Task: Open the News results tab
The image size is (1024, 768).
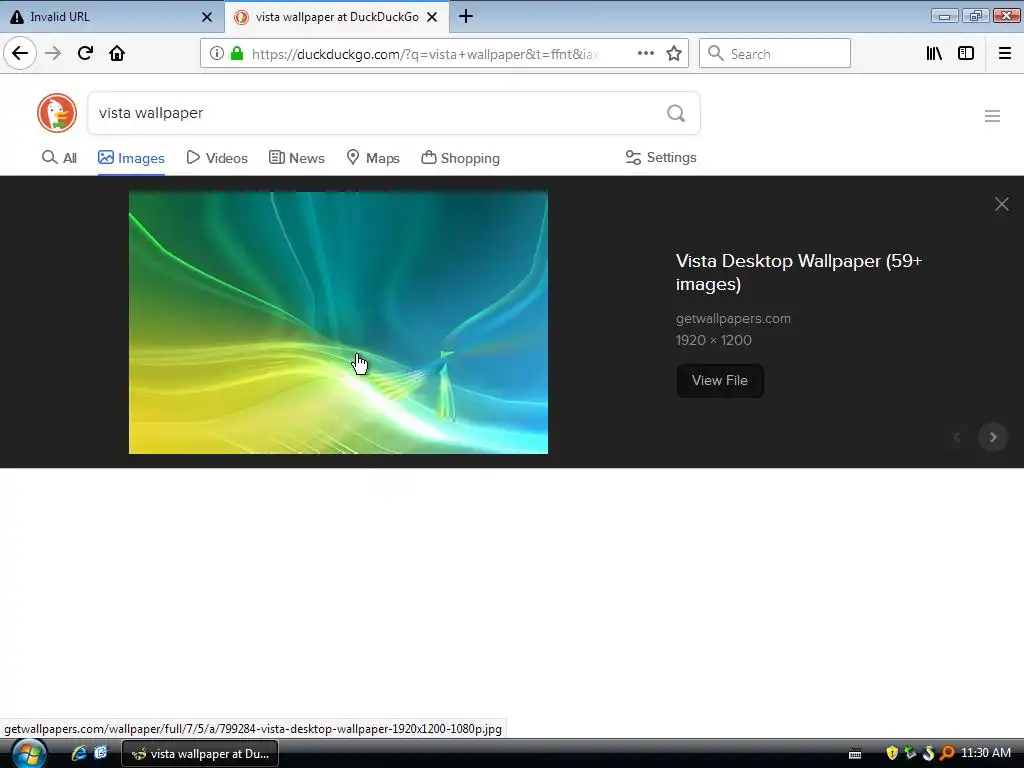Action: point(296,158)
